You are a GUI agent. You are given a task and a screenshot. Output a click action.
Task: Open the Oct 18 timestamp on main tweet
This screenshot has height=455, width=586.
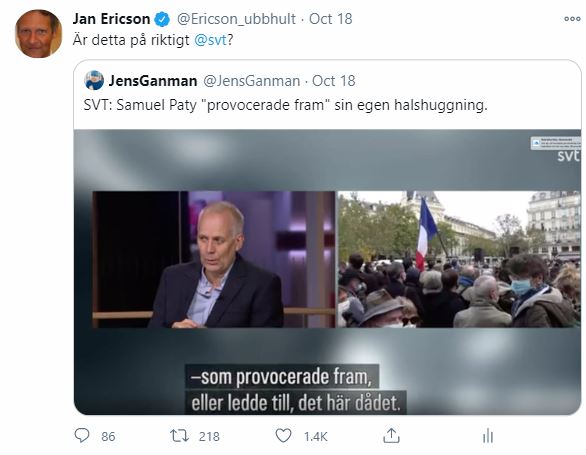point(331,19)
